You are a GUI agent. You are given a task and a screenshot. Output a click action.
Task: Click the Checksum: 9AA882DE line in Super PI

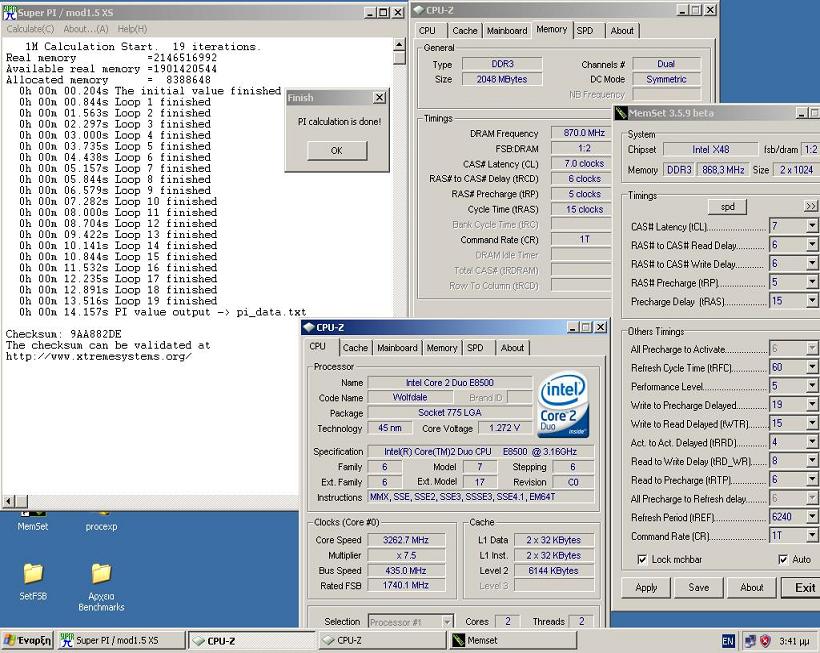tap(63, 334)
